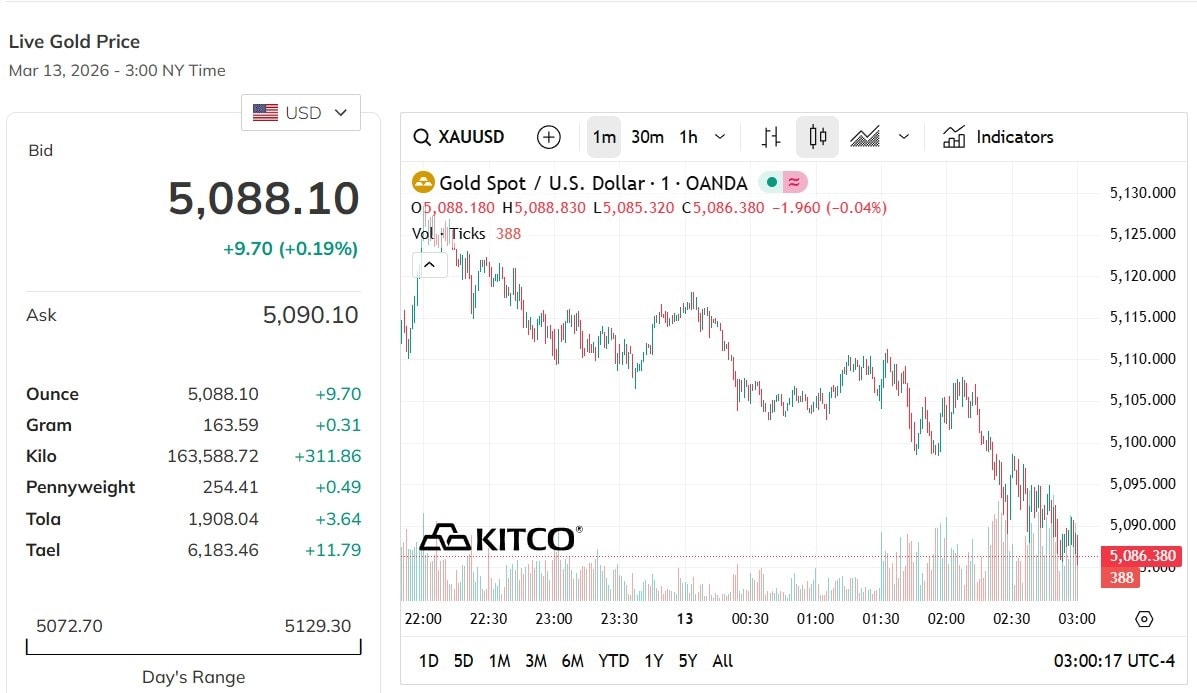Select the 5D date range
This screenshot has height=693, width=1197.
[x=463, y=661]
